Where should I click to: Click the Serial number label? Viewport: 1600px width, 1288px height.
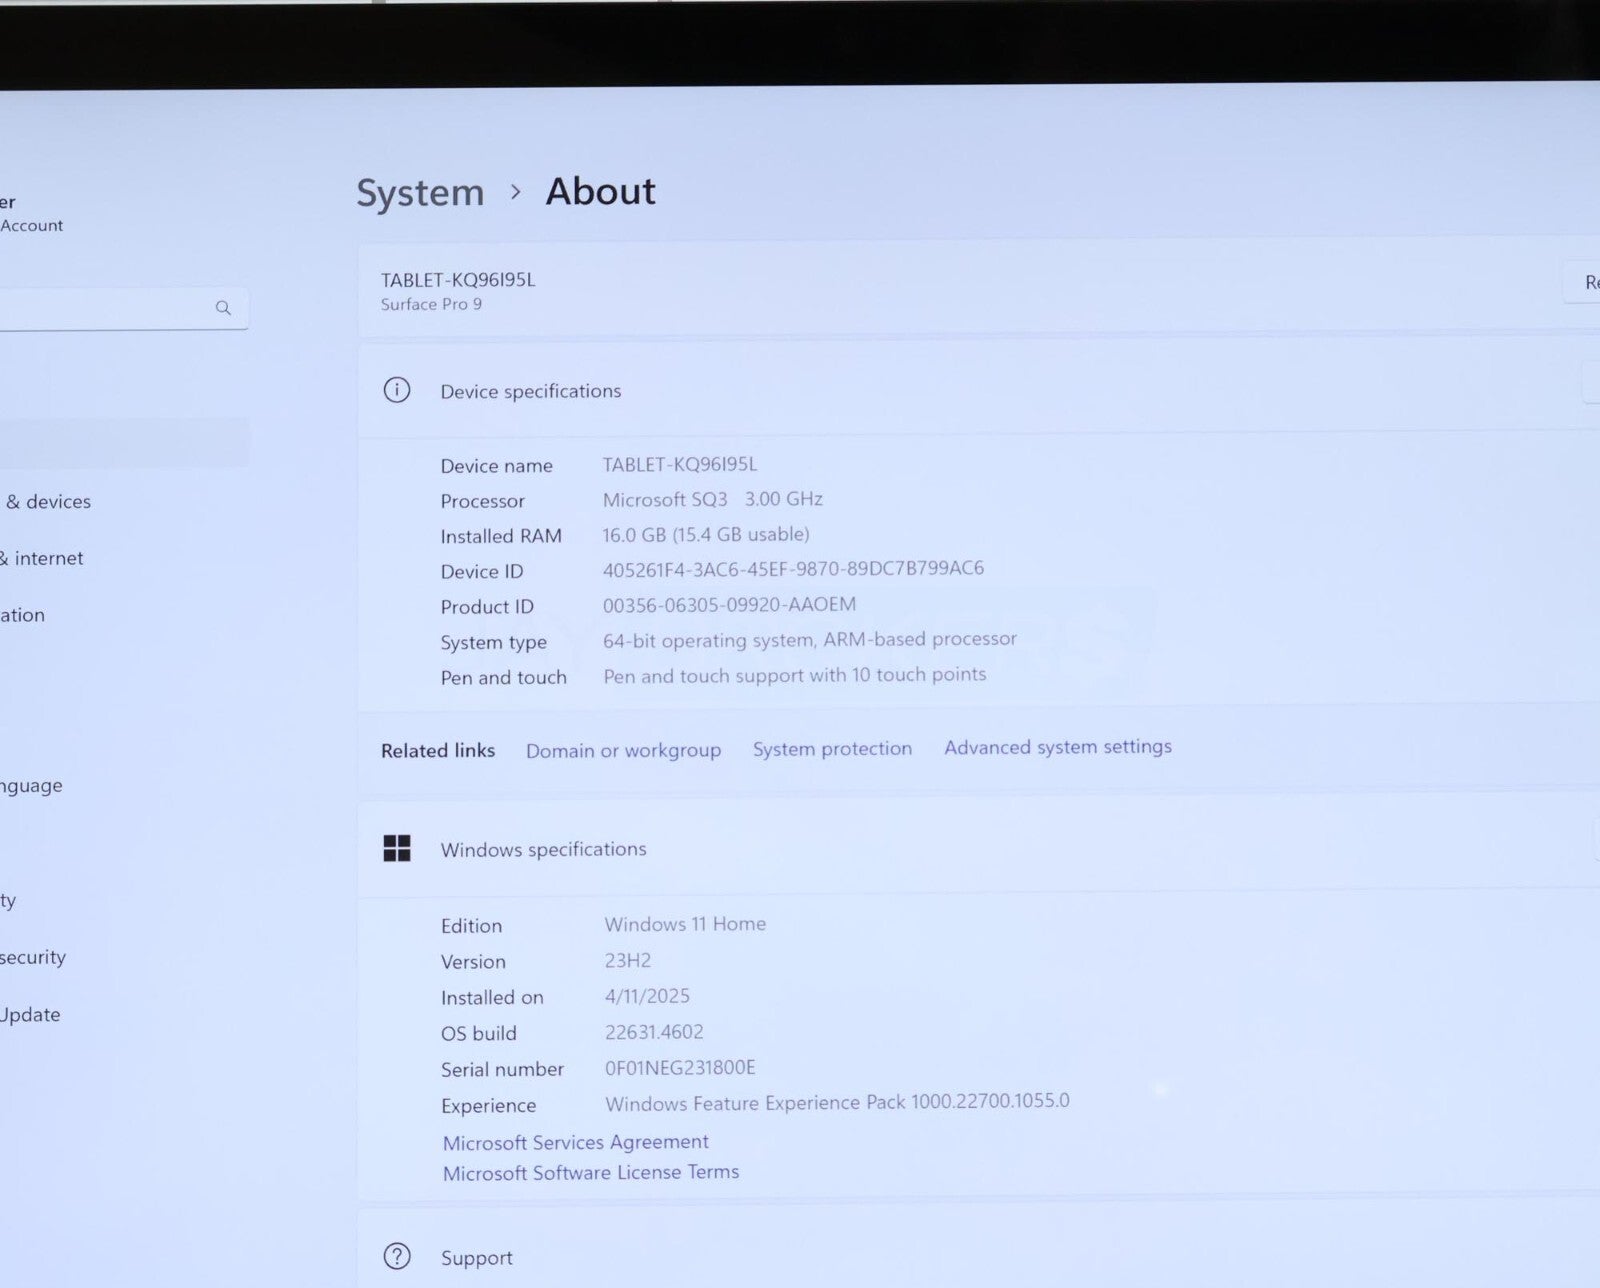[x=502, y=1070]
